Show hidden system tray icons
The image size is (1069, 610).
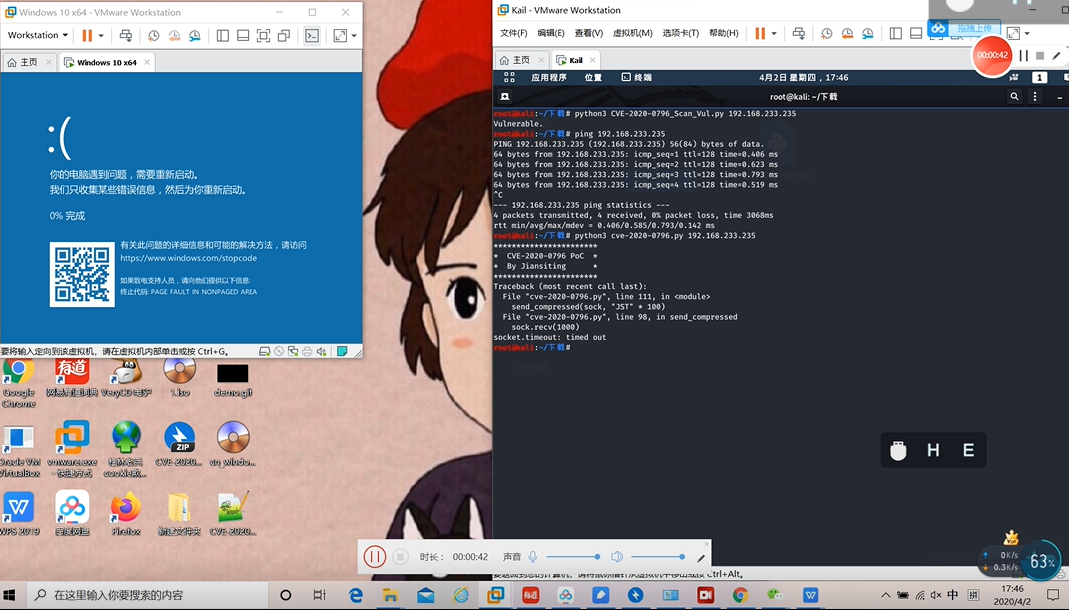885,595
